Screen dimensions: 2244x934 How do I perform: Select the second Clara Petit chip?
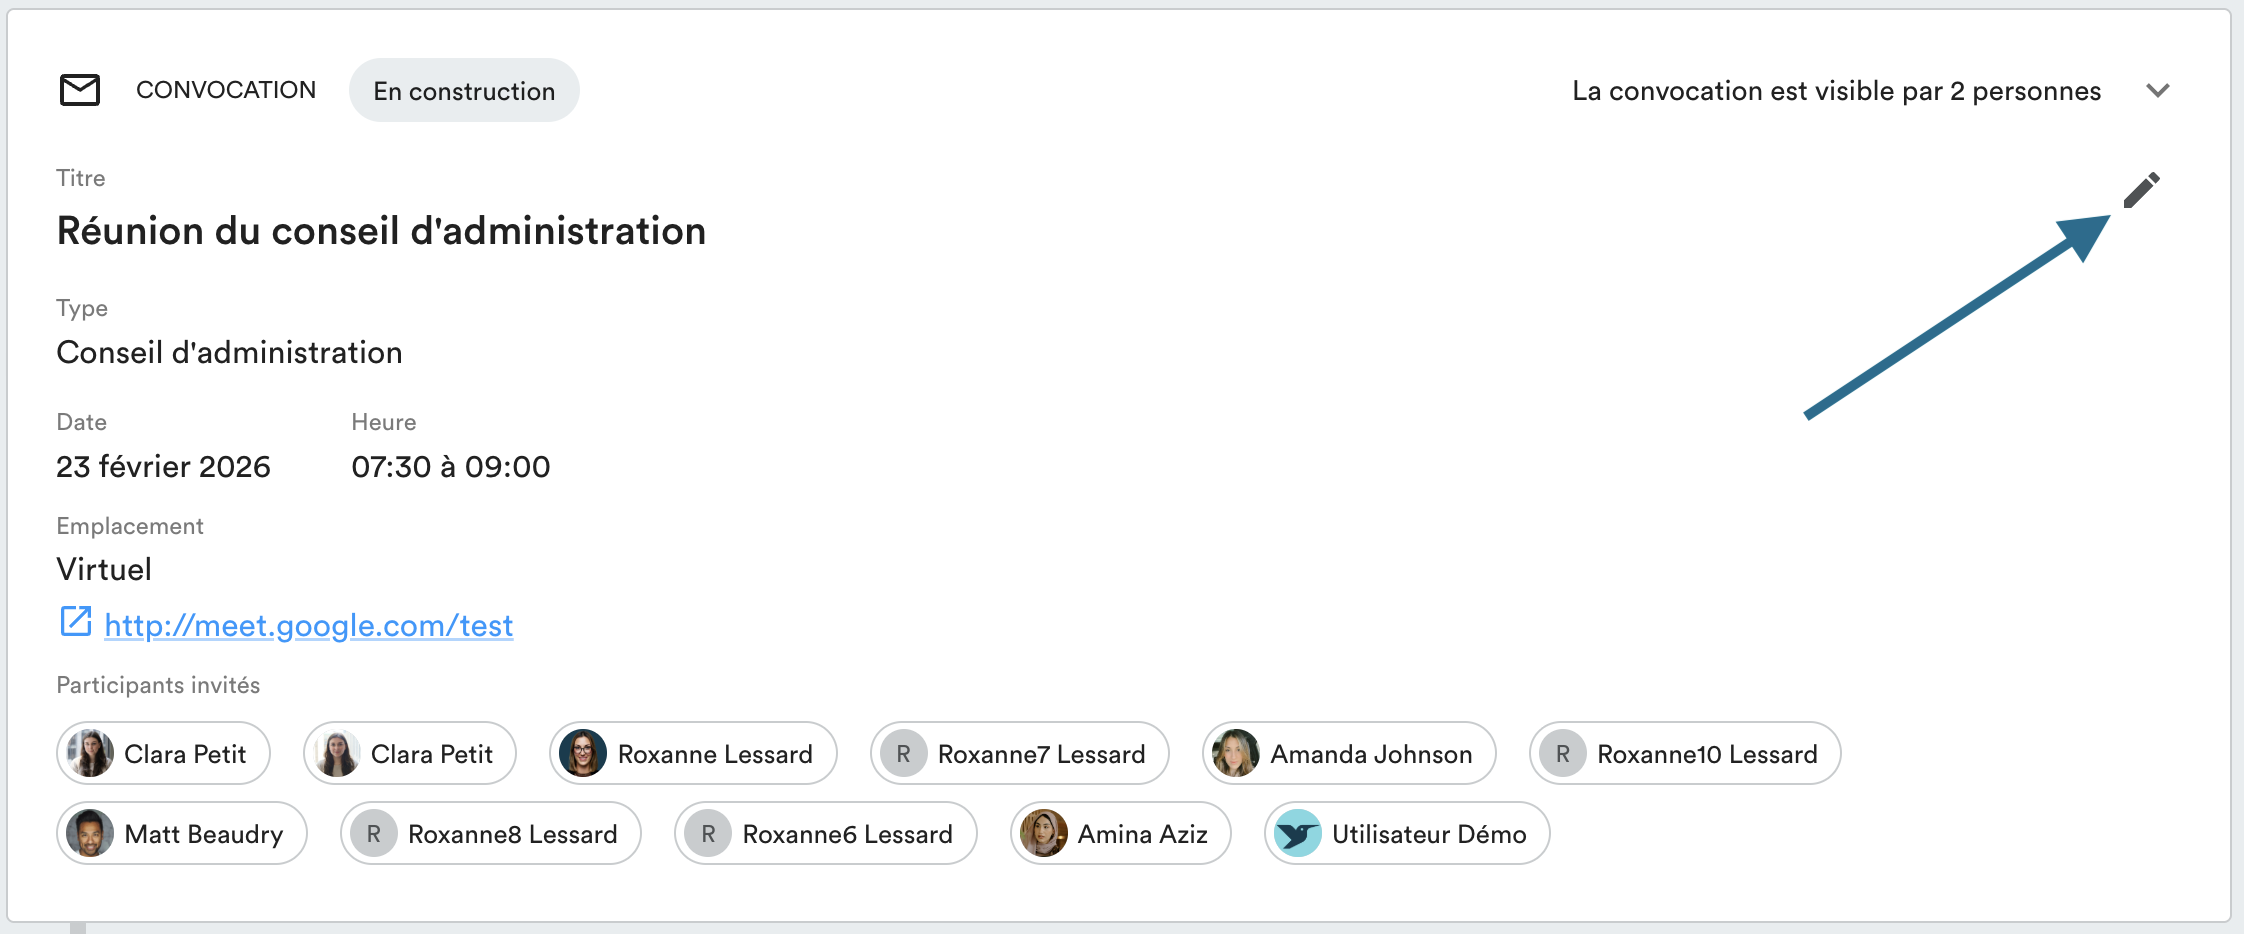(x=410, y=754)
